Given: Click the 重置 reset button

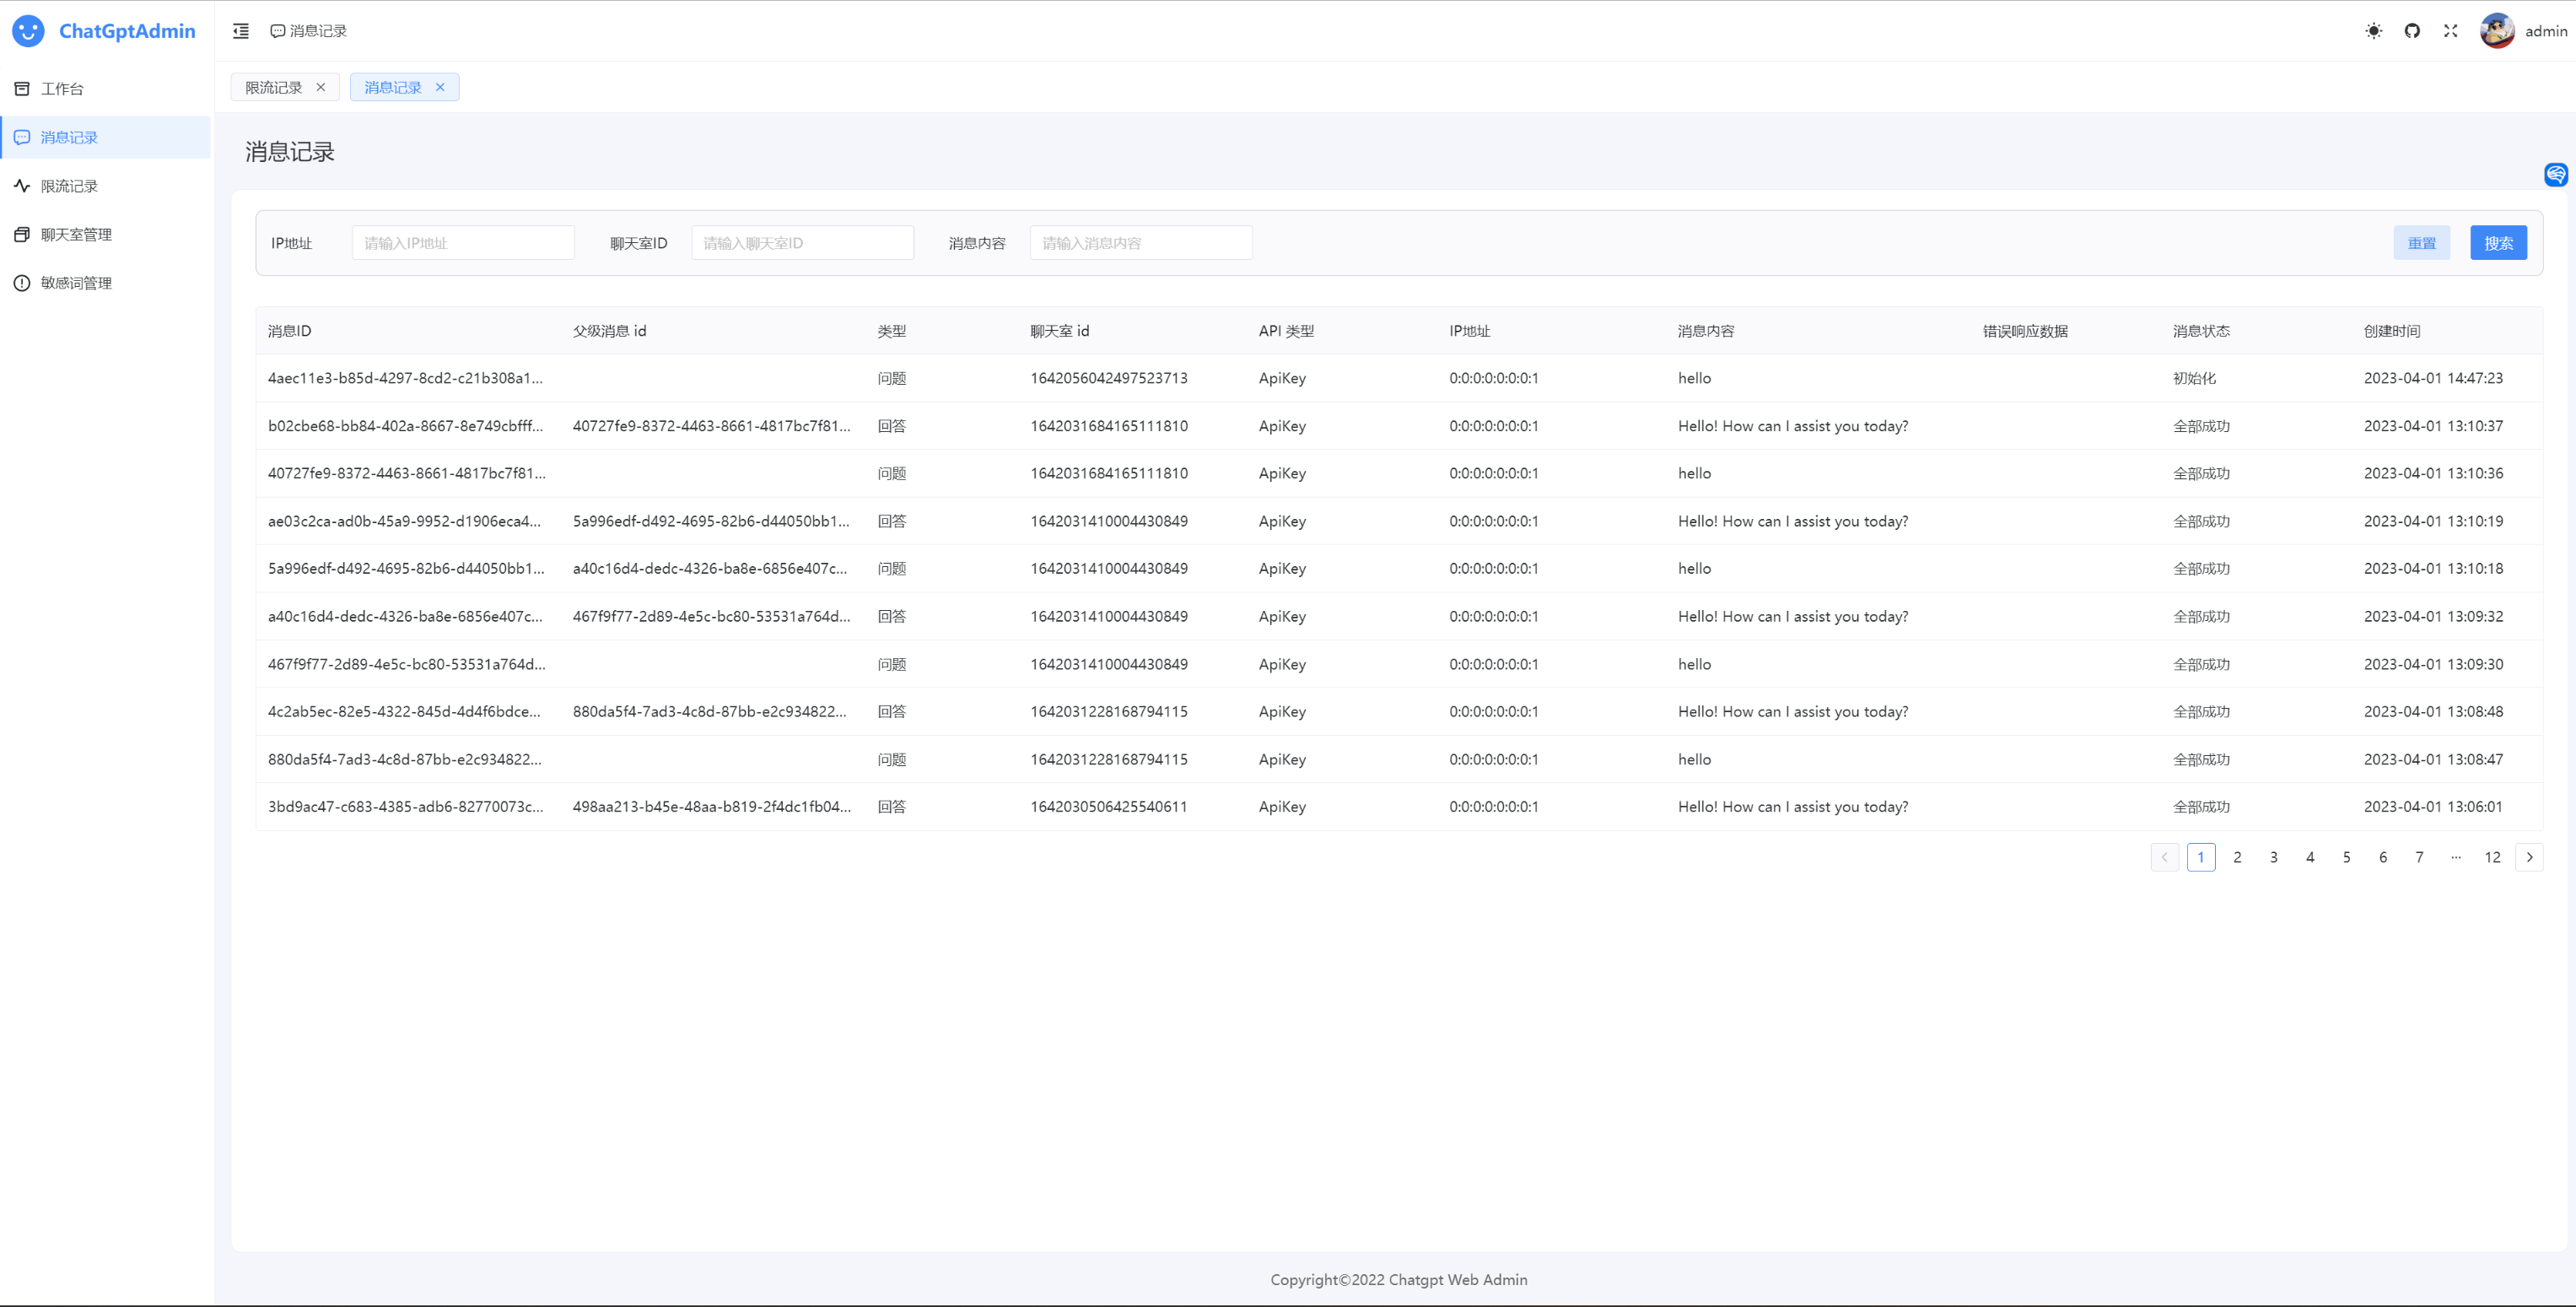Looking at the screenshot, I should coord(2421,243).
